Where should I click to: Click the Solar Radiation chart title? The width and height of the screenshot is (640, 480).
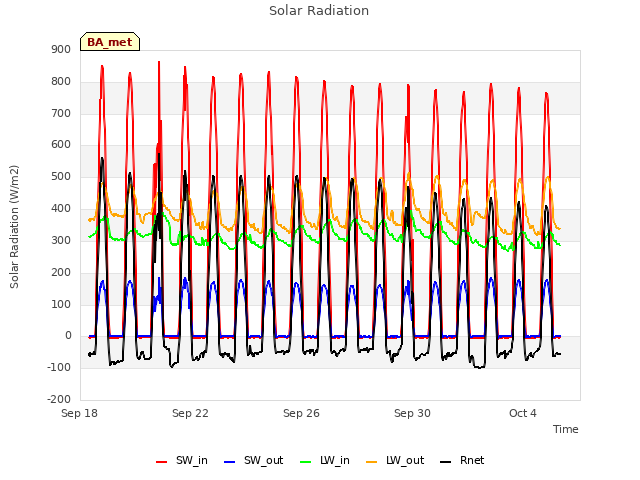[x=319, y=11]
